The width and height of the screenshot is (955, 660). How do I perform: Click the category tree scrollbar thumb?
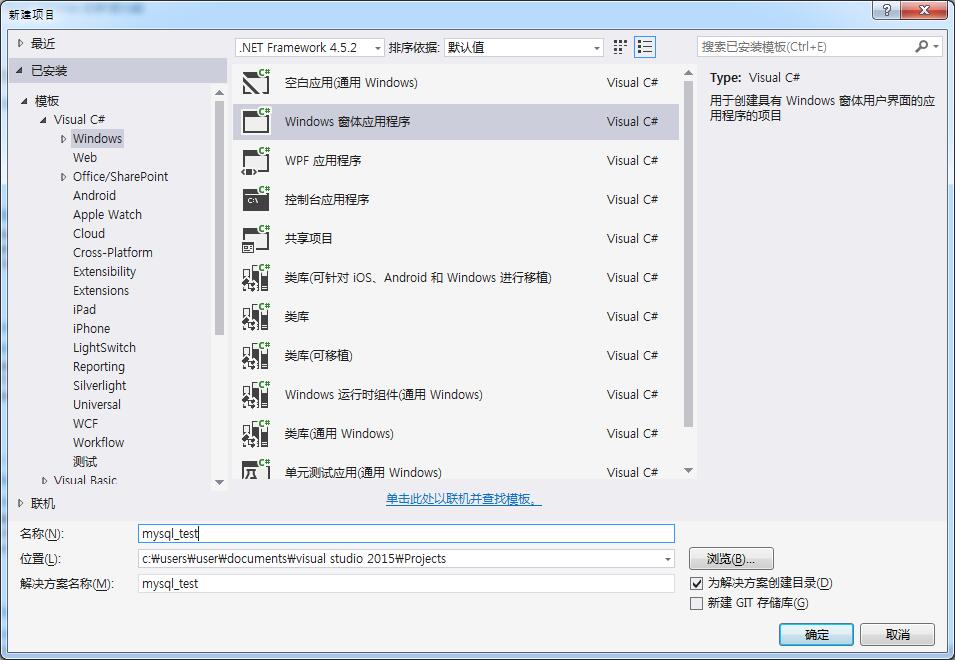coord(219,217)
